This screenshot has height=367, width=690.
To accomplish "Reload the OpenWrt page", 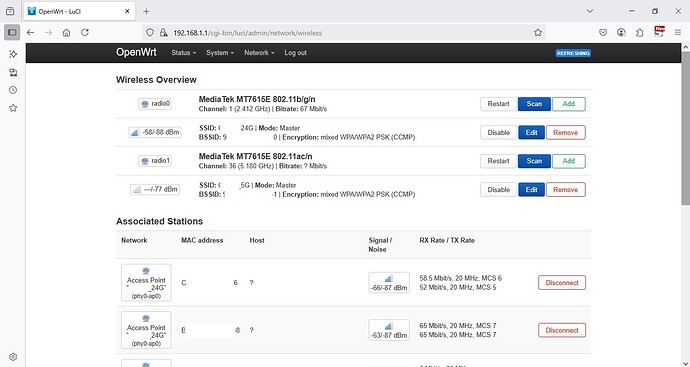I will (x=85, y=33).
